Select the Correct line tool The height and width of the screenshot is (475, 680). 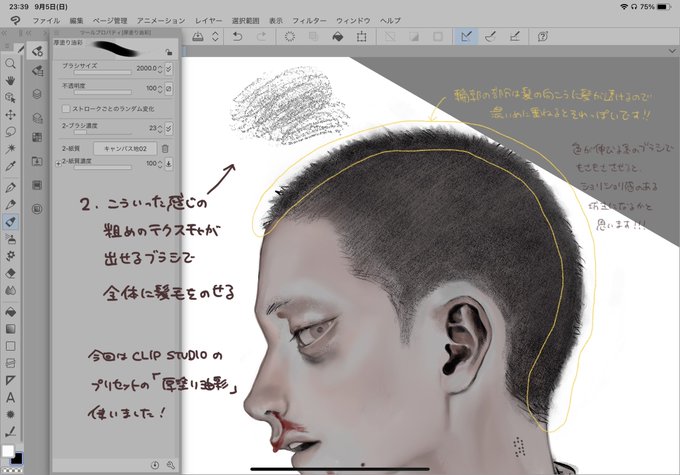tap(10, 432)
